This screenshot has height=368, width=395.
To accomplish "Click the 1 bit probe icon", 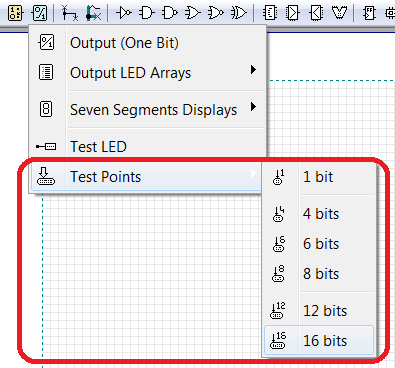I will tap(278, 177).
